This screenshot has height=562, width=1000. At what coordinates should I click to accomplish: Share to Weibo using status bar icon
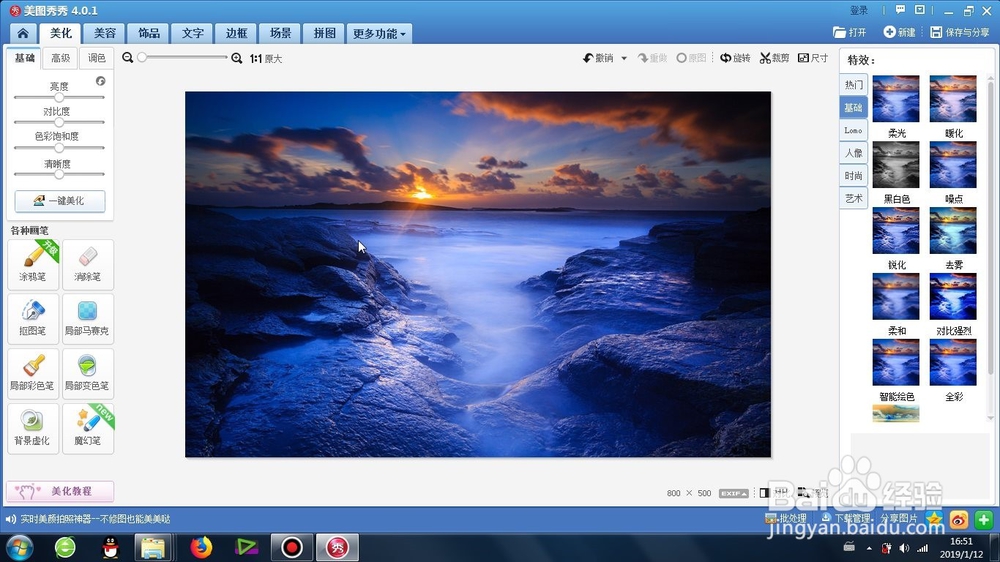click(959, 520)
